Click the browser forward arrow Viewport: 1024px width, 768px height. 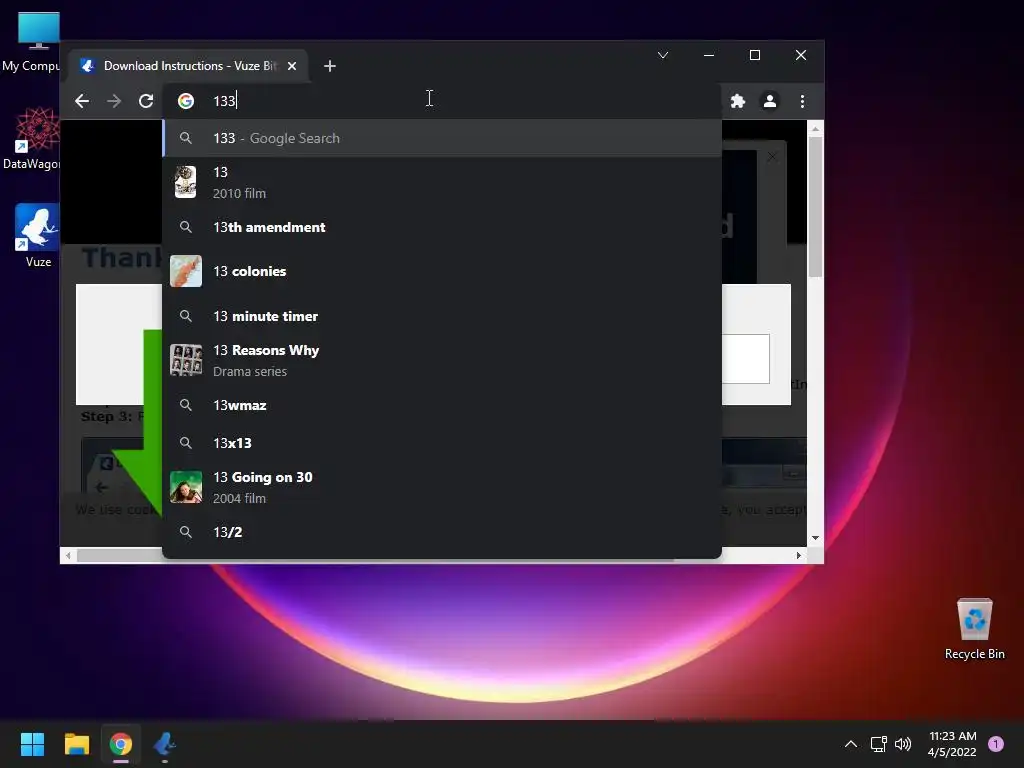[x=114, y=101]
